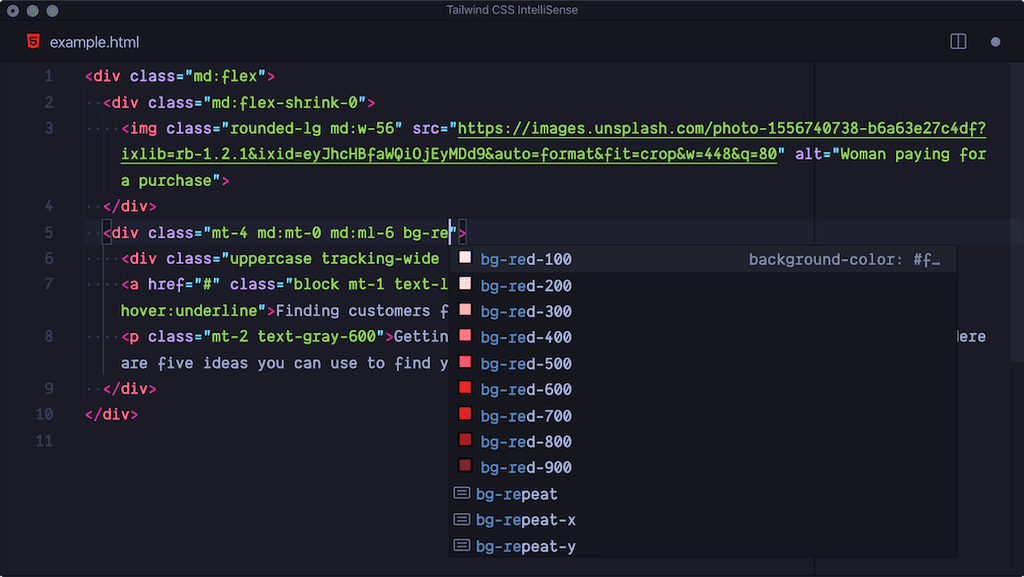Click the list icon beside bg-repeat-x

pos(462,519)
